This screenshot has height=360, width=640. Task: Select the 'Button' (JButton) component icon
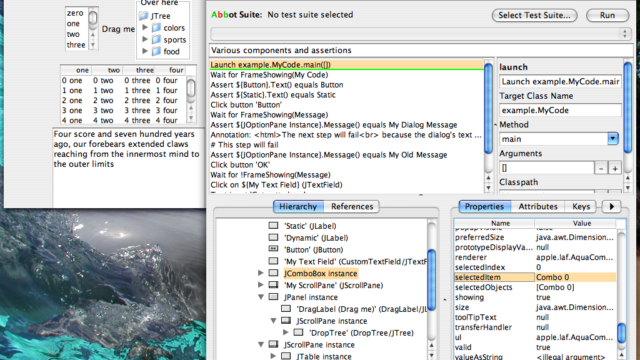[x=273, y=249]
